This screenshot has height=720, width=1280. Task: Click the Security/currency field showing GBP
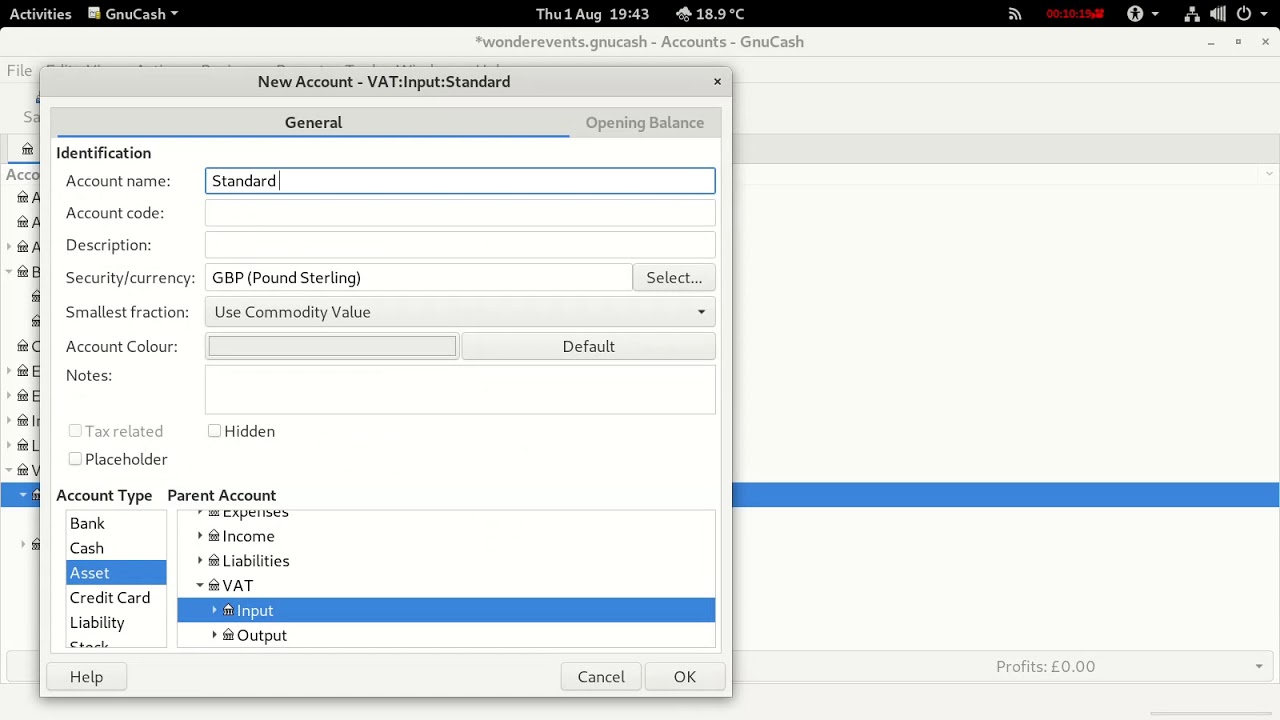[418, 278]
